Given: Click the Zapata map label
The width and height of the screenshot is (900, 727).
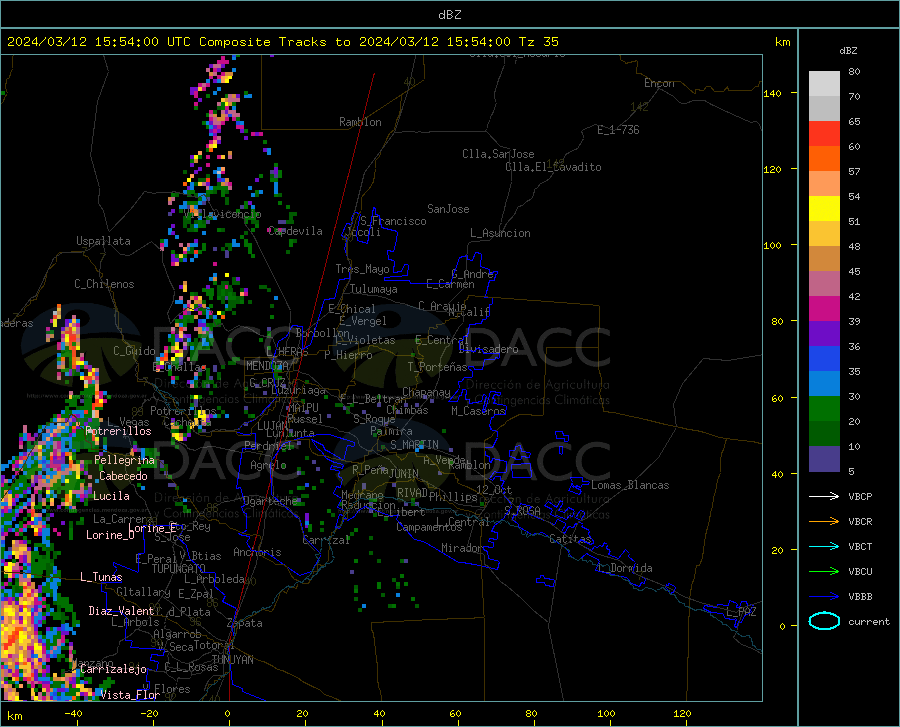Looking at the screenshot, I should coord(245,623).
